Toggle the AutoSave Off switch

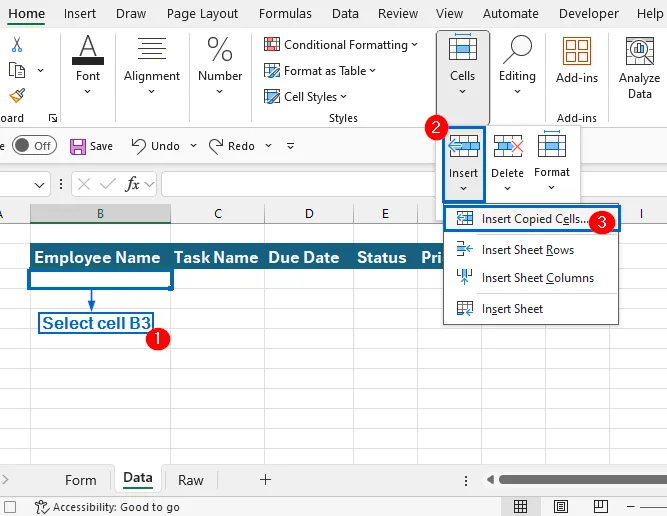coord(34,146)
